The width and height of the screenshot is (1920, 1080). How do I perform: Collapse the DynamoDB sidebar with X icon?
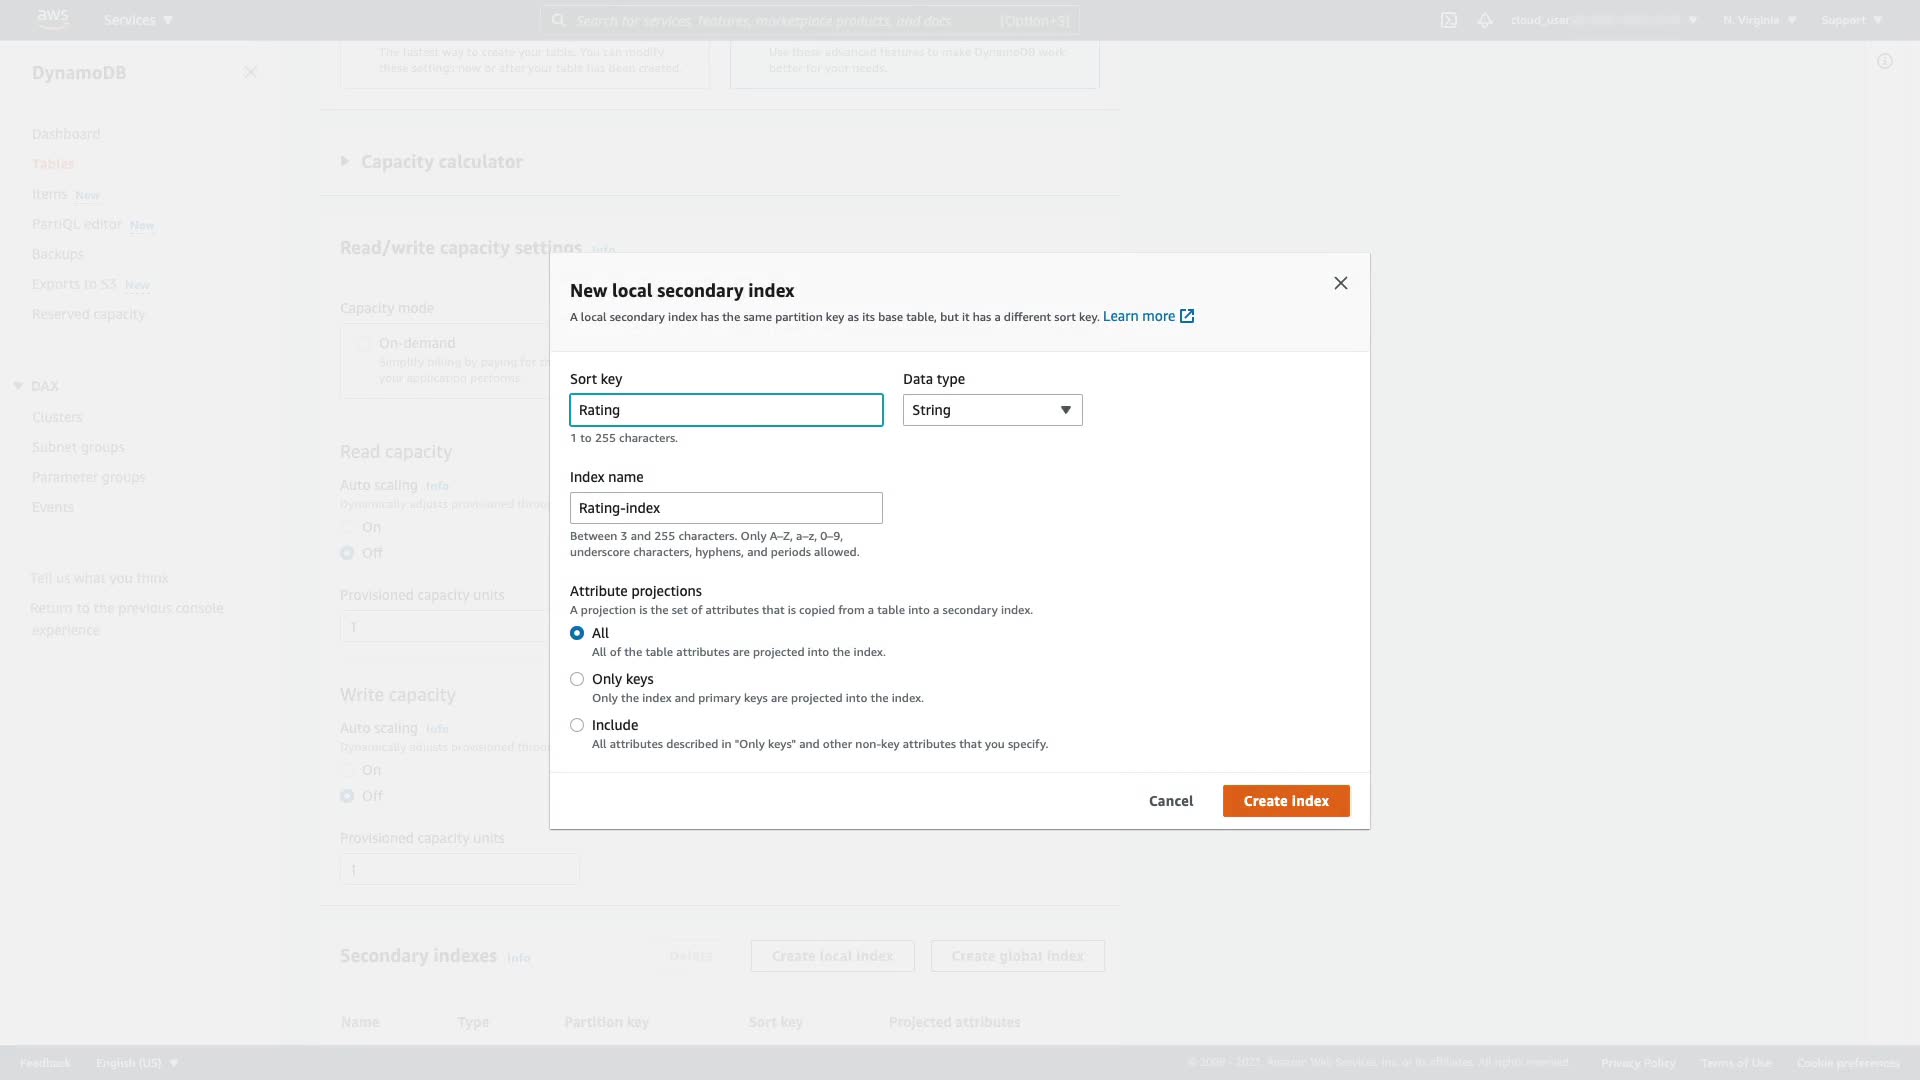pos(250,72)
